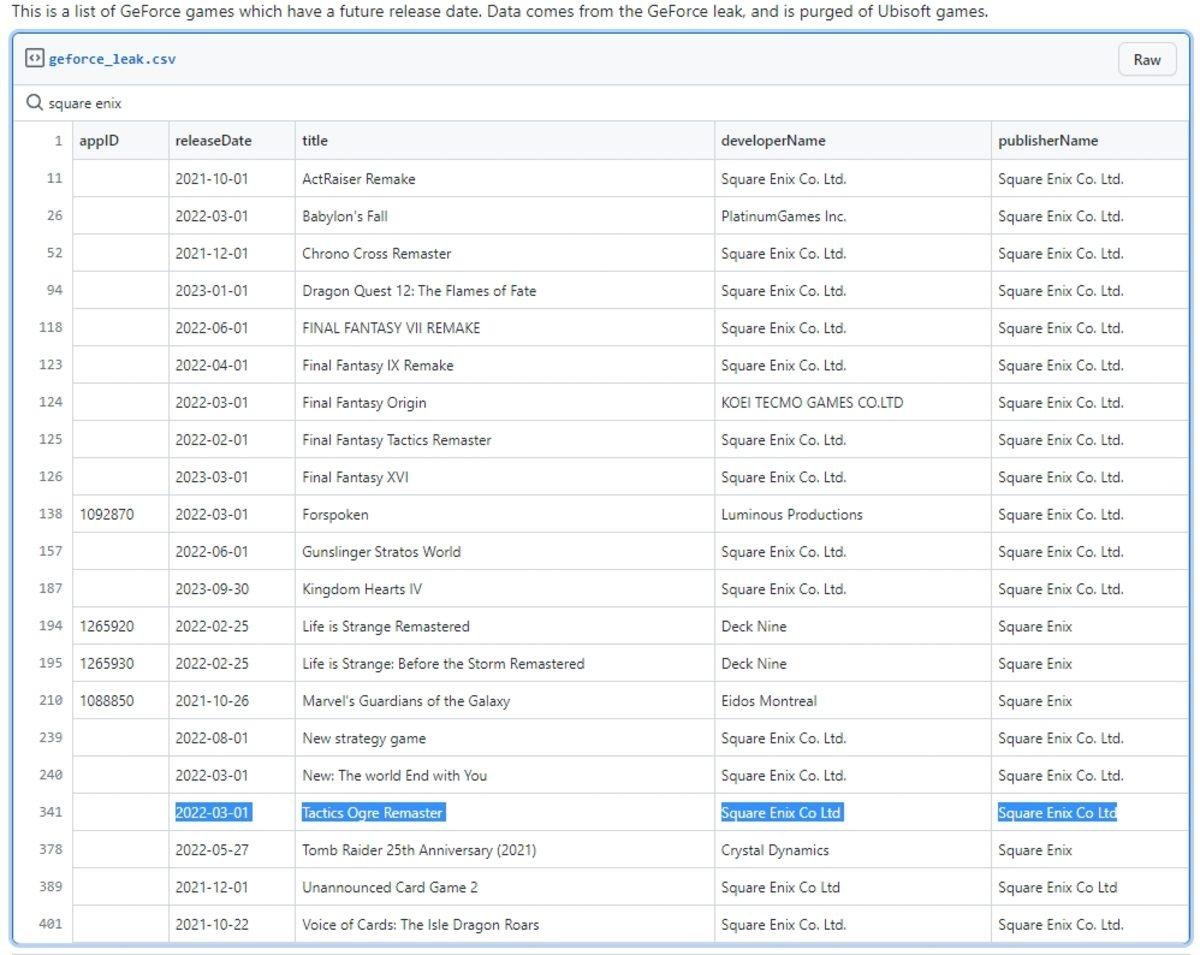Click the appID column header
Screen dimensions: 1200x955
[99, 141]
